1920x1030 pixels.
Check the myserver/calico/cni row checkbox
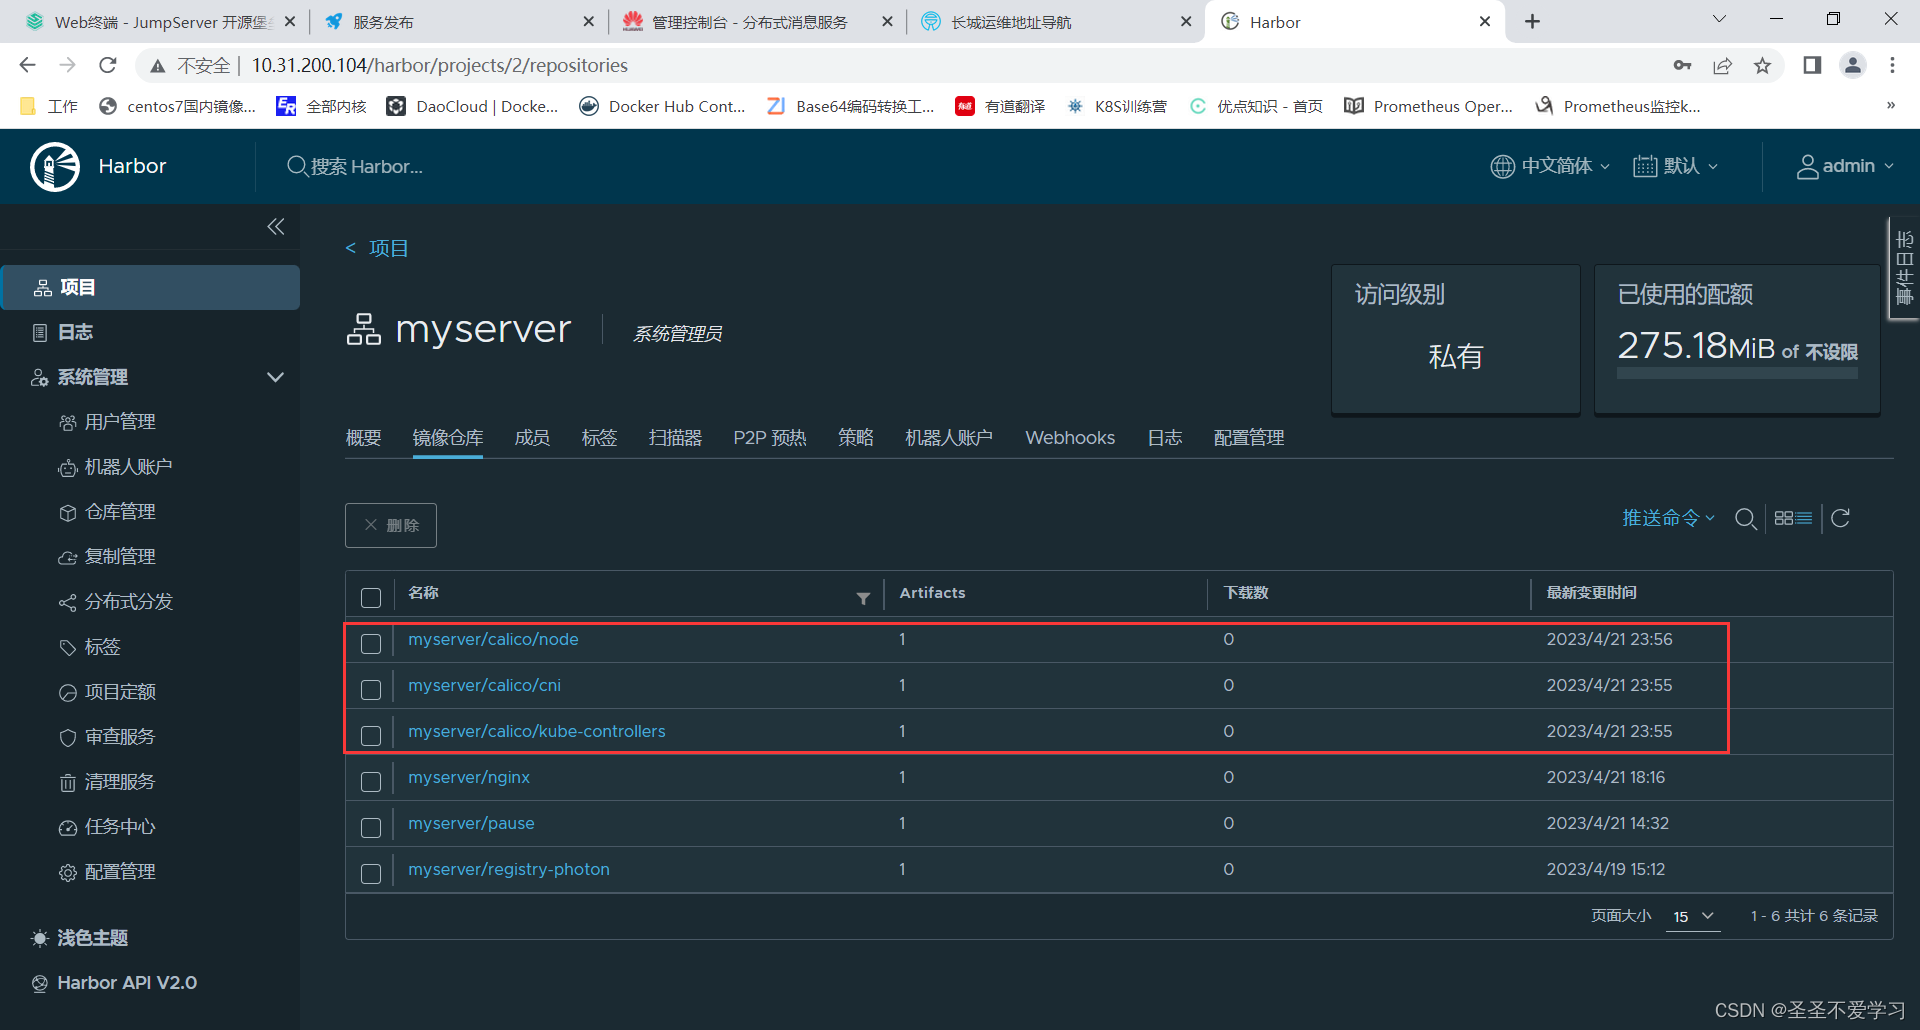coord(371,690)
